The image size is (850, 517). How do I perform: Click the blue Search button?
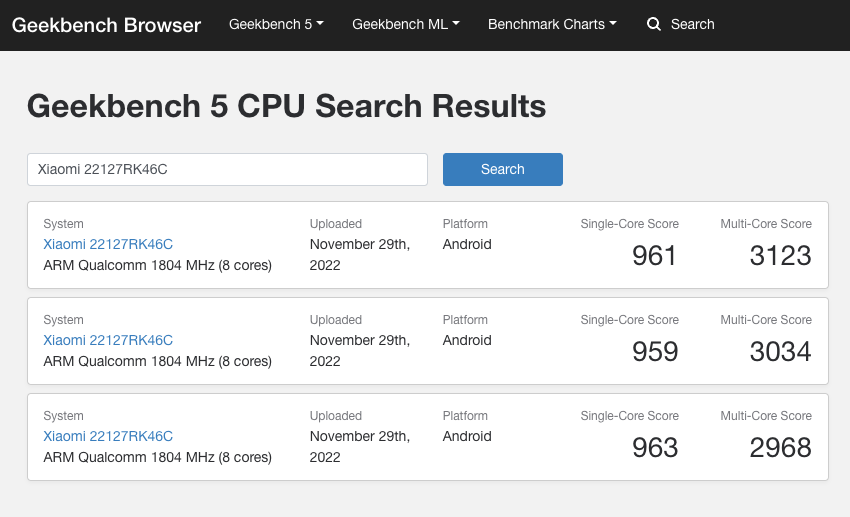(x=503, y=170)
